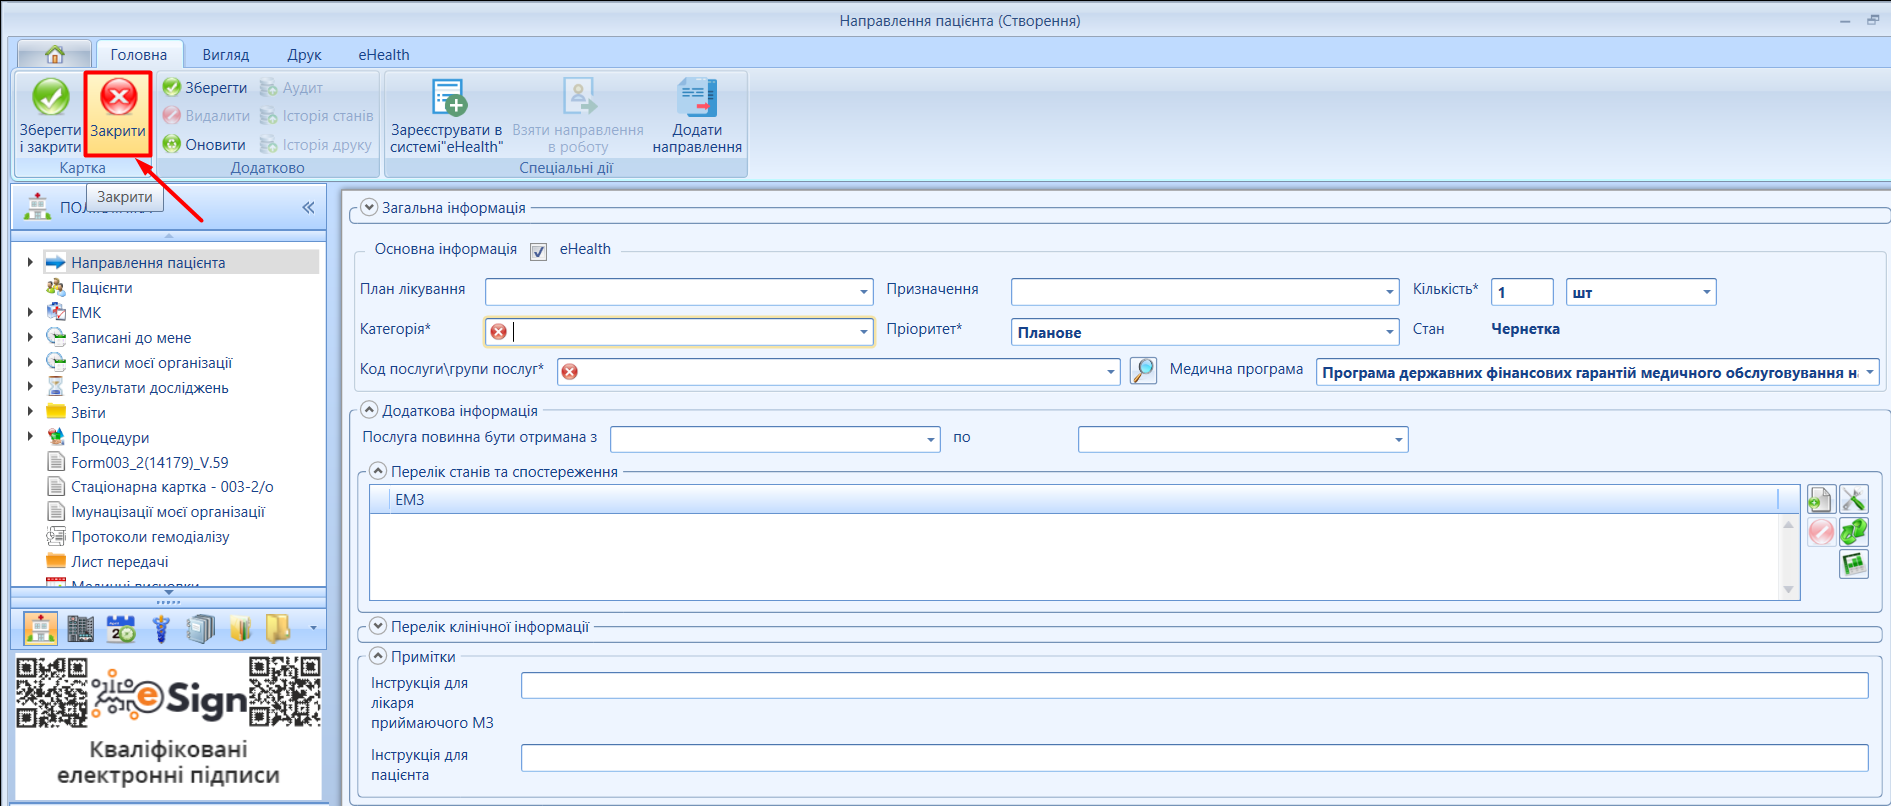Collapse the Додаткова інформація section
The height and width of the screenshot is (806, 1891).
pyautogui.click(x=369, y=410)
